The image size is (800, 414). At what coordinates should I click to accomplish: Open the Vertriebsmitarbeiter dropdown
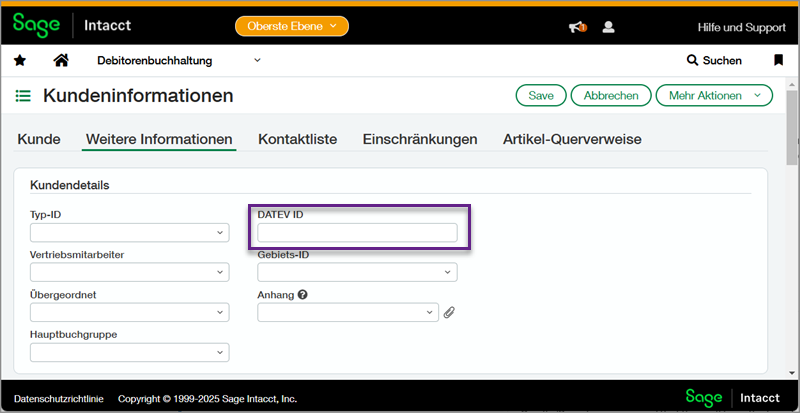130,272
